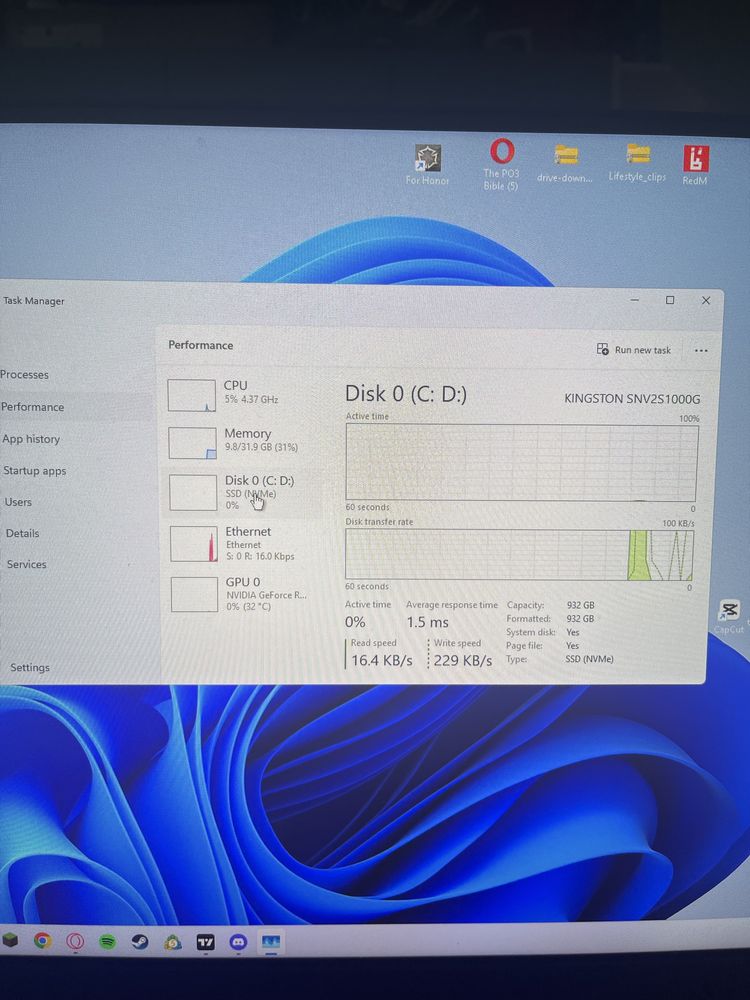The image size is (750, 1000).
Task: Select the CPU performance graph entry
Action: click(x=246, y=394)
